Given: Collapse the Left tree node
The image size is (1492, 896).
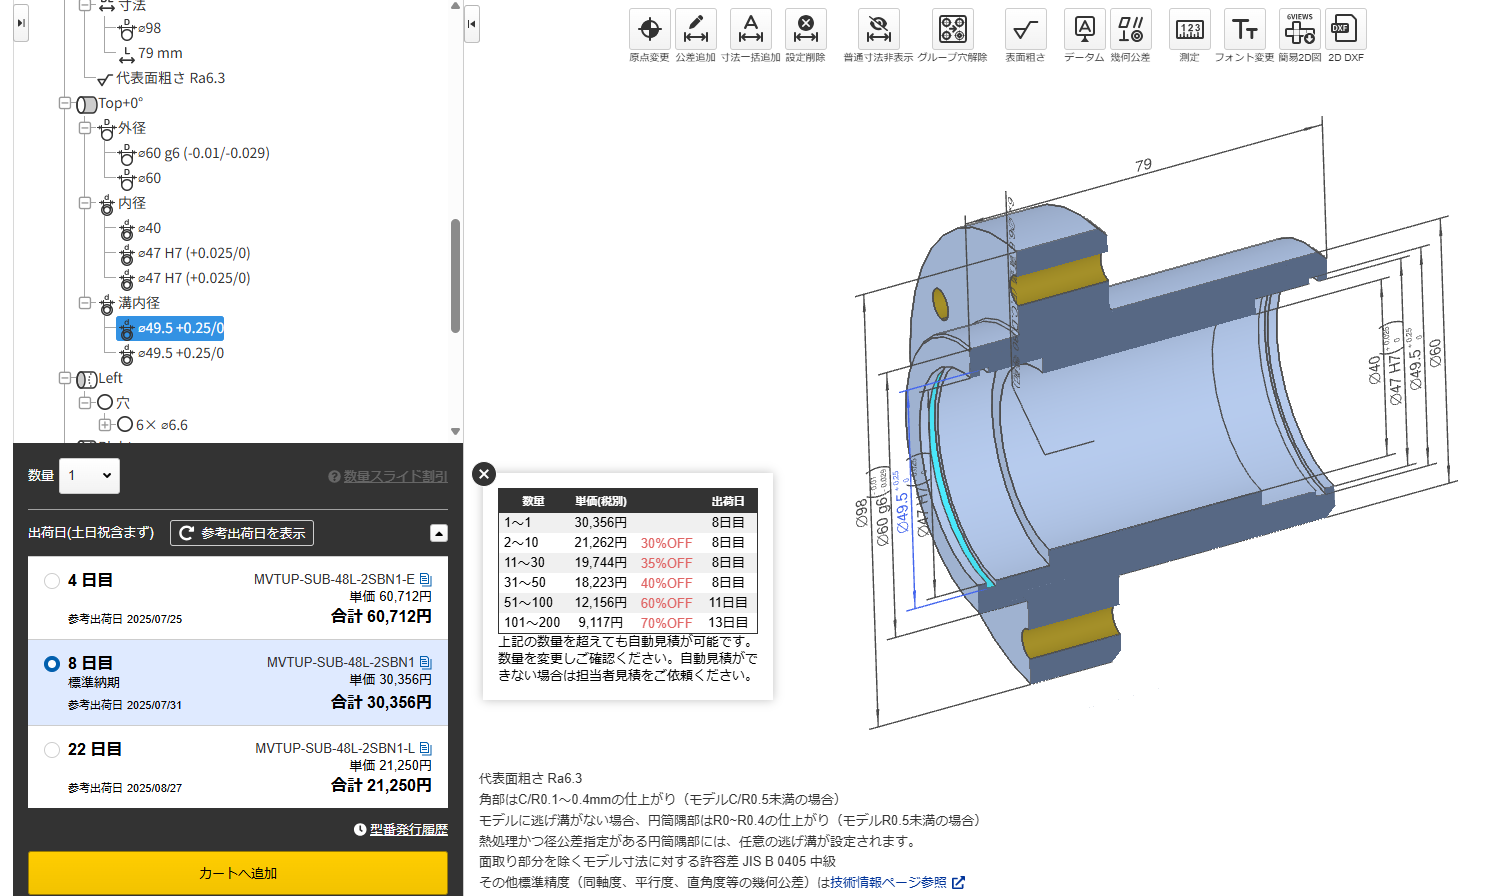Looking at the screenshot, I should [x=65, y=378].
